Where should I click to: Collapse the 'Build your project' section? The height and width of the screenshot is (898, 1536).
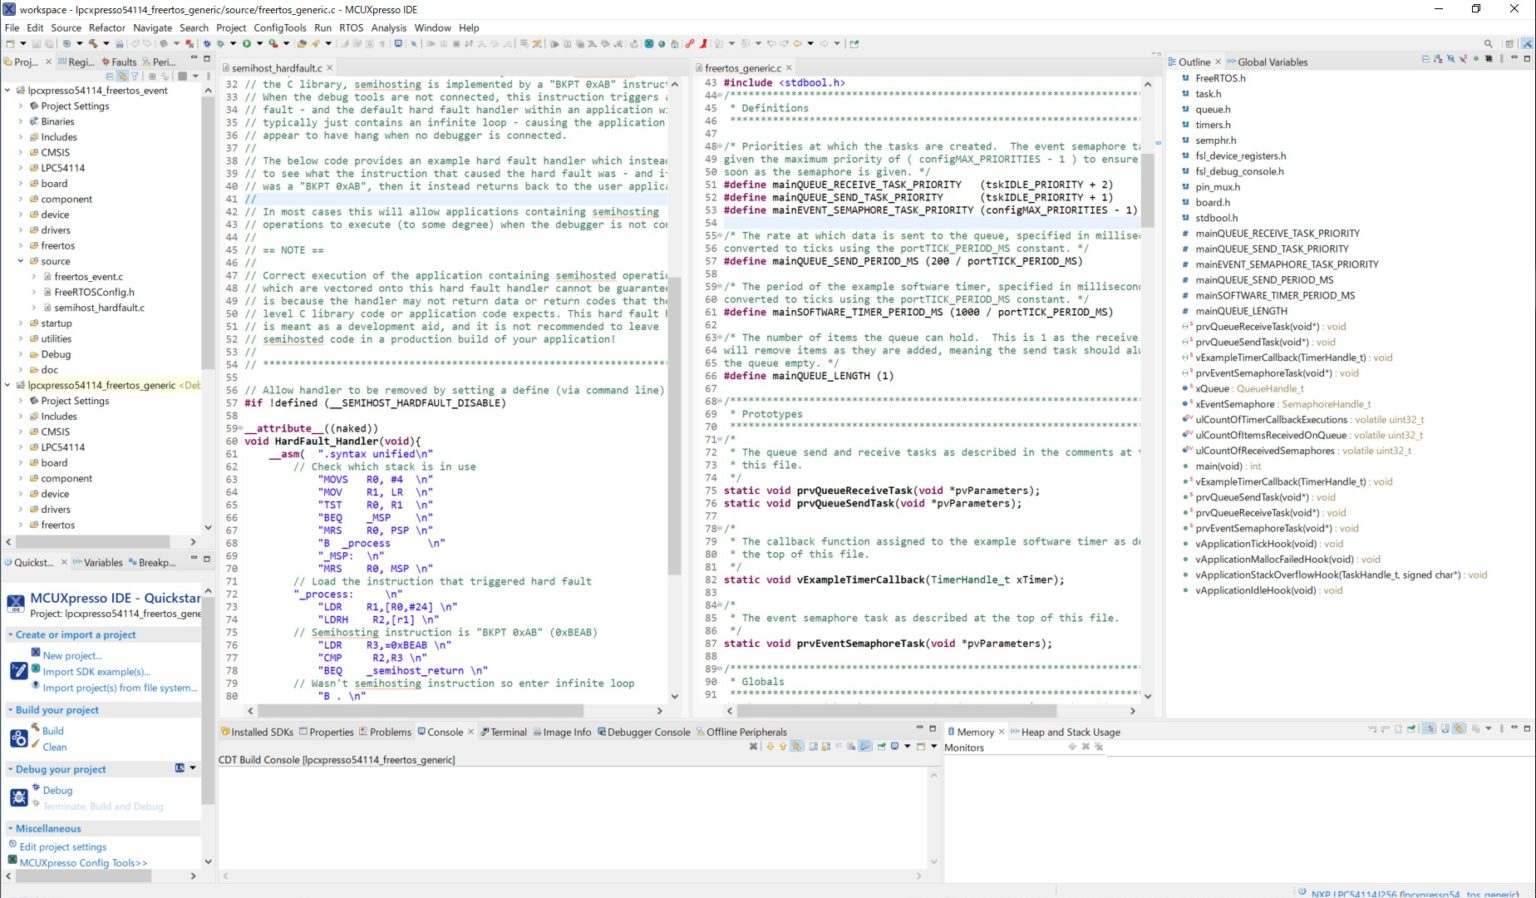coord(10,710)
